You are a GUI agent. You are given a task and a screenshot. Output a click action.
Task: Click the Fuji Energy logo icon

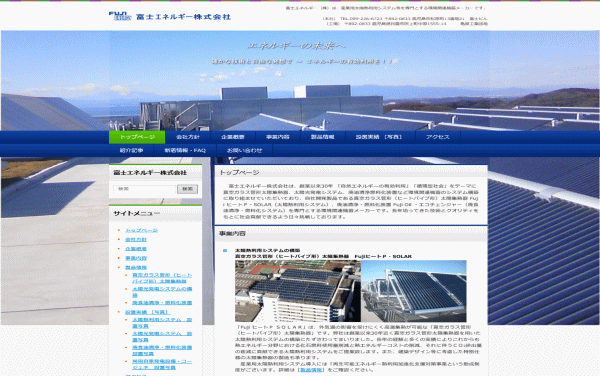coord(120,16)
